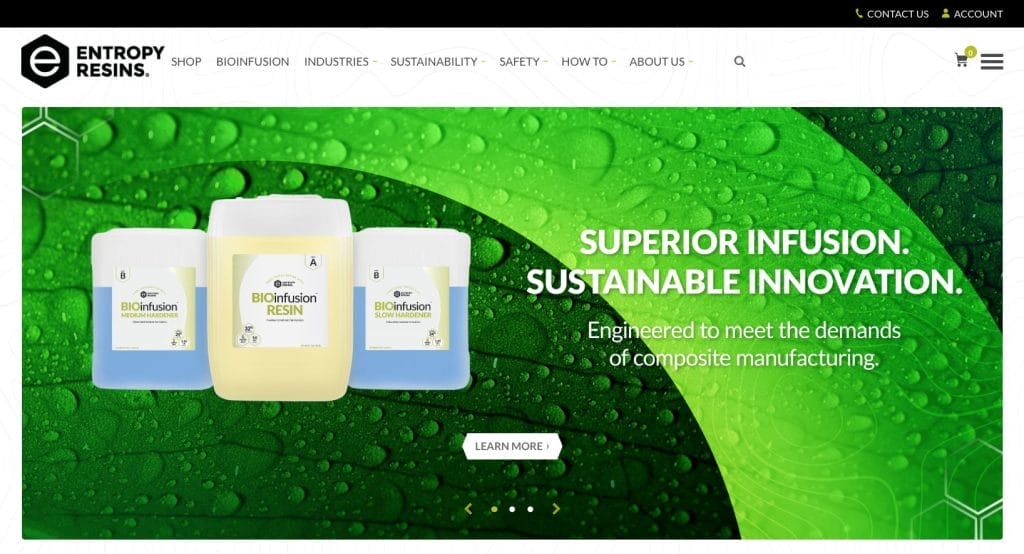Open the search magnifier icon

pos(739,61)
